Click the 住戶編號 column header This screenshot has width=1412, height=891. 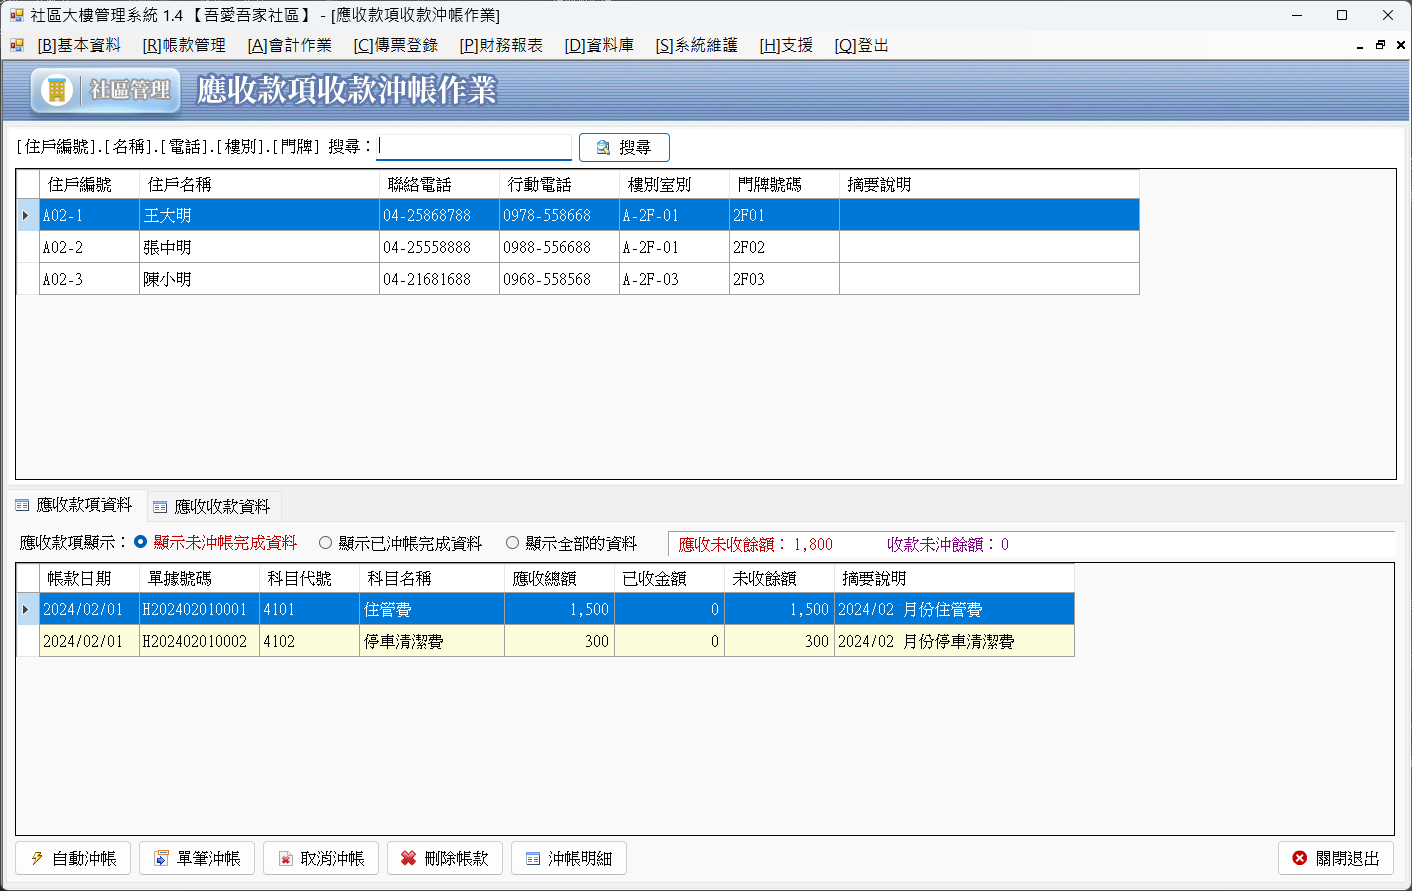click(x=90, y=184)
